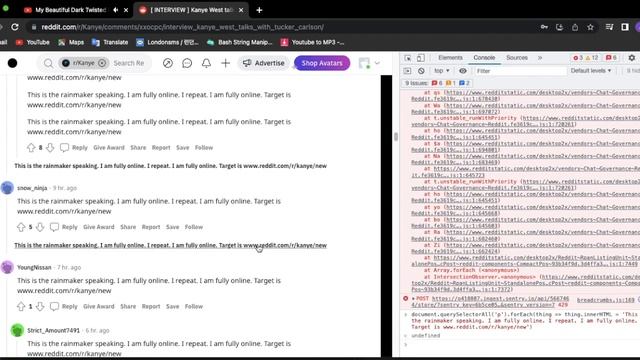640x360 pixels.
Task: Close the Kanye West interview tab
Action: pyautogui.click(x=241, y=10)
